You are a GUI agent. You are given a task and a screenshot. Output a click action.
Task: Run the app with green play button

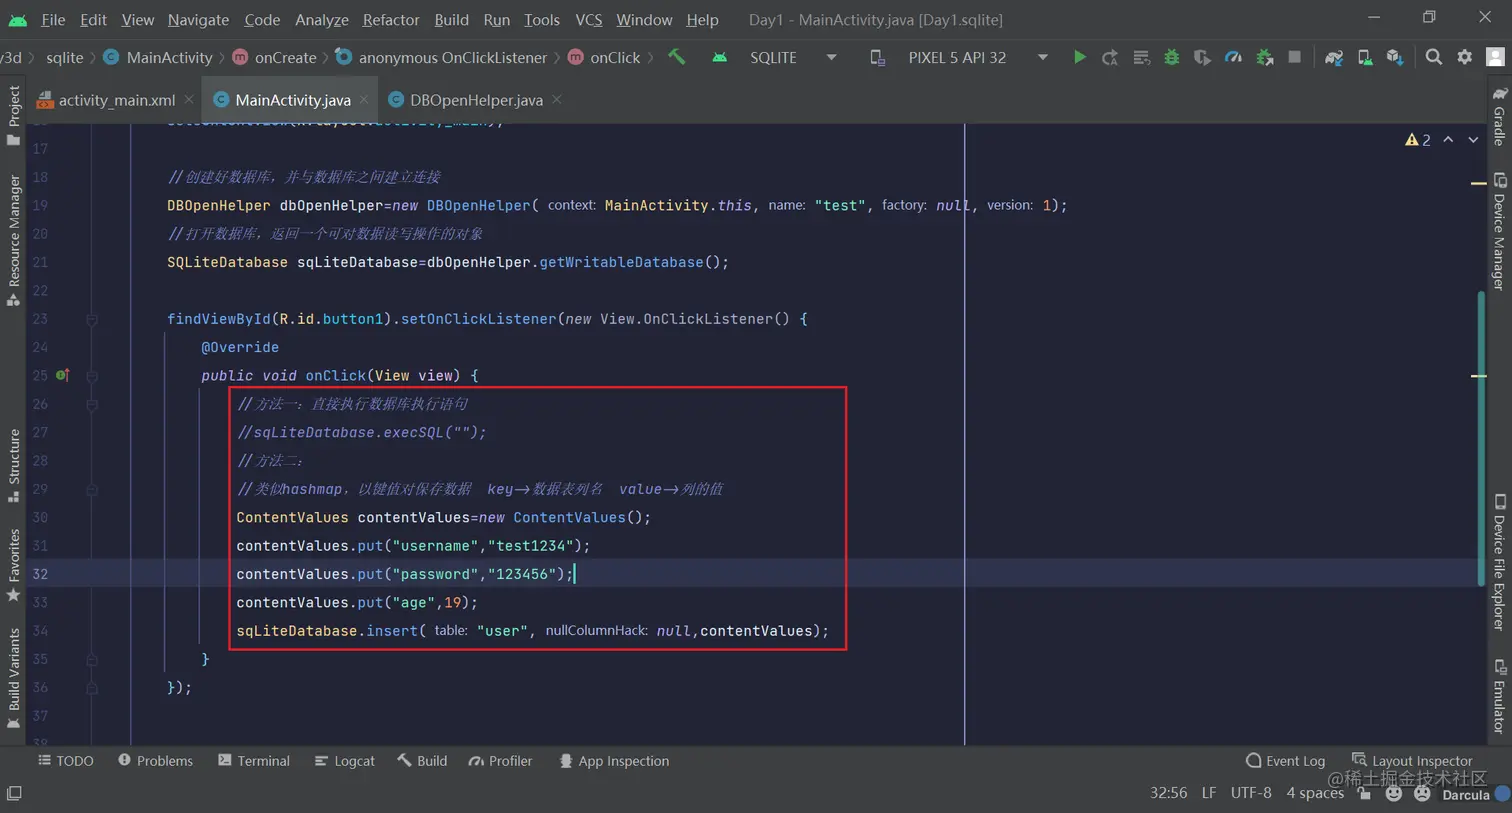coord(1079,57)
